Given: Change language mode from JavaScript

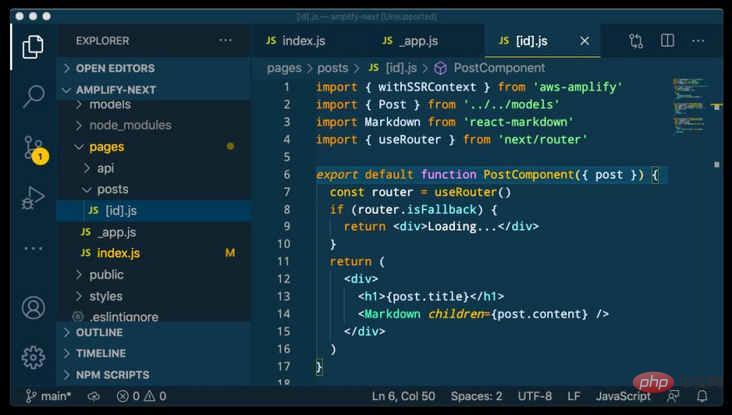Looking at the screenshot, I should click(624, 396).
